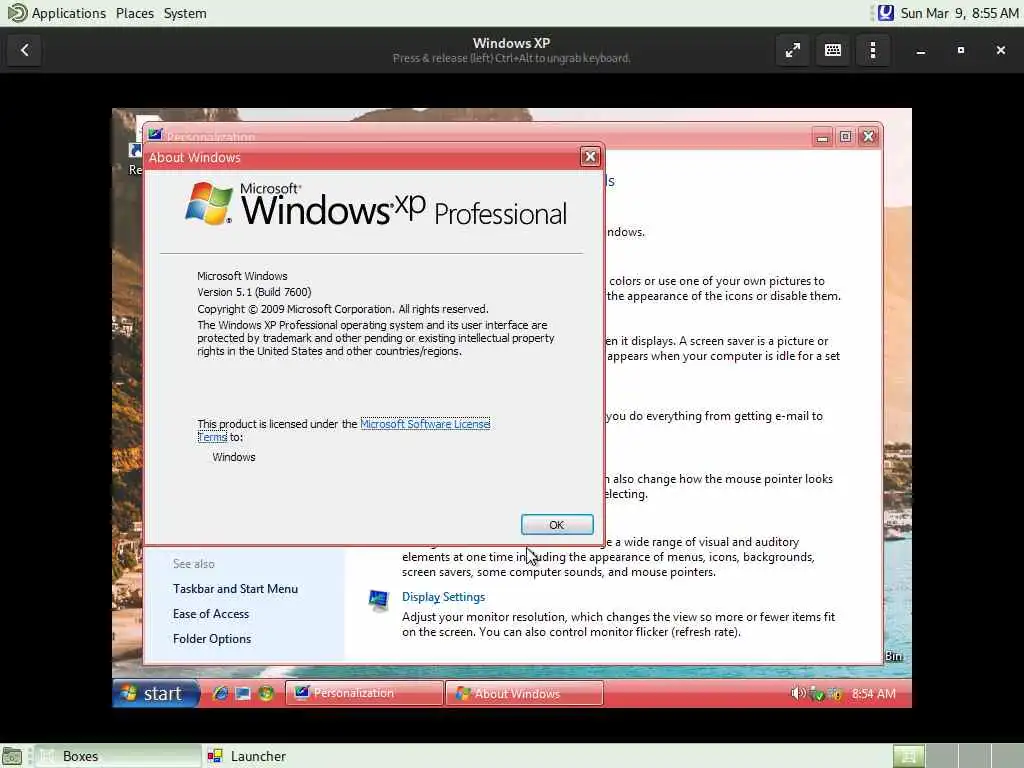Minimize the Personalization window
Viewport: 1024px width, 768px height.
(822, 136)
